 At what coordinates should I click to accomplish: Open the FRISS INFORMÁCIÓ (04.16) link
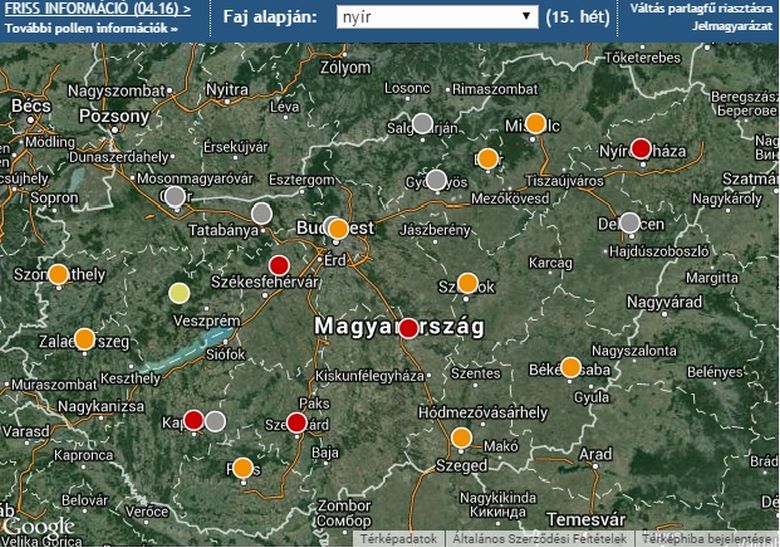[96, 9]
